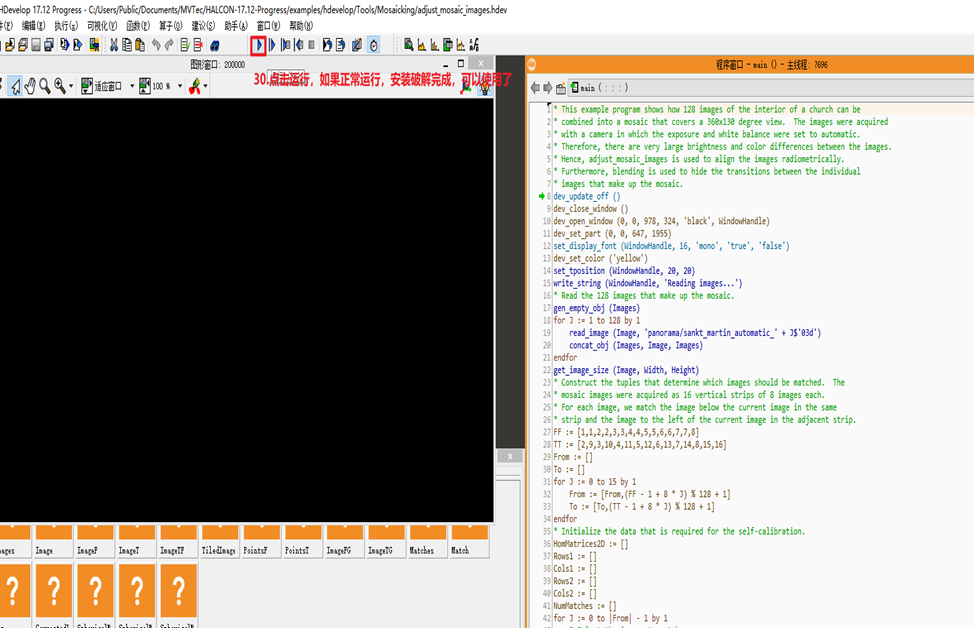Open the zoom inspection tool icon
This screenshot has width=974, height=628.
(408, 45)
